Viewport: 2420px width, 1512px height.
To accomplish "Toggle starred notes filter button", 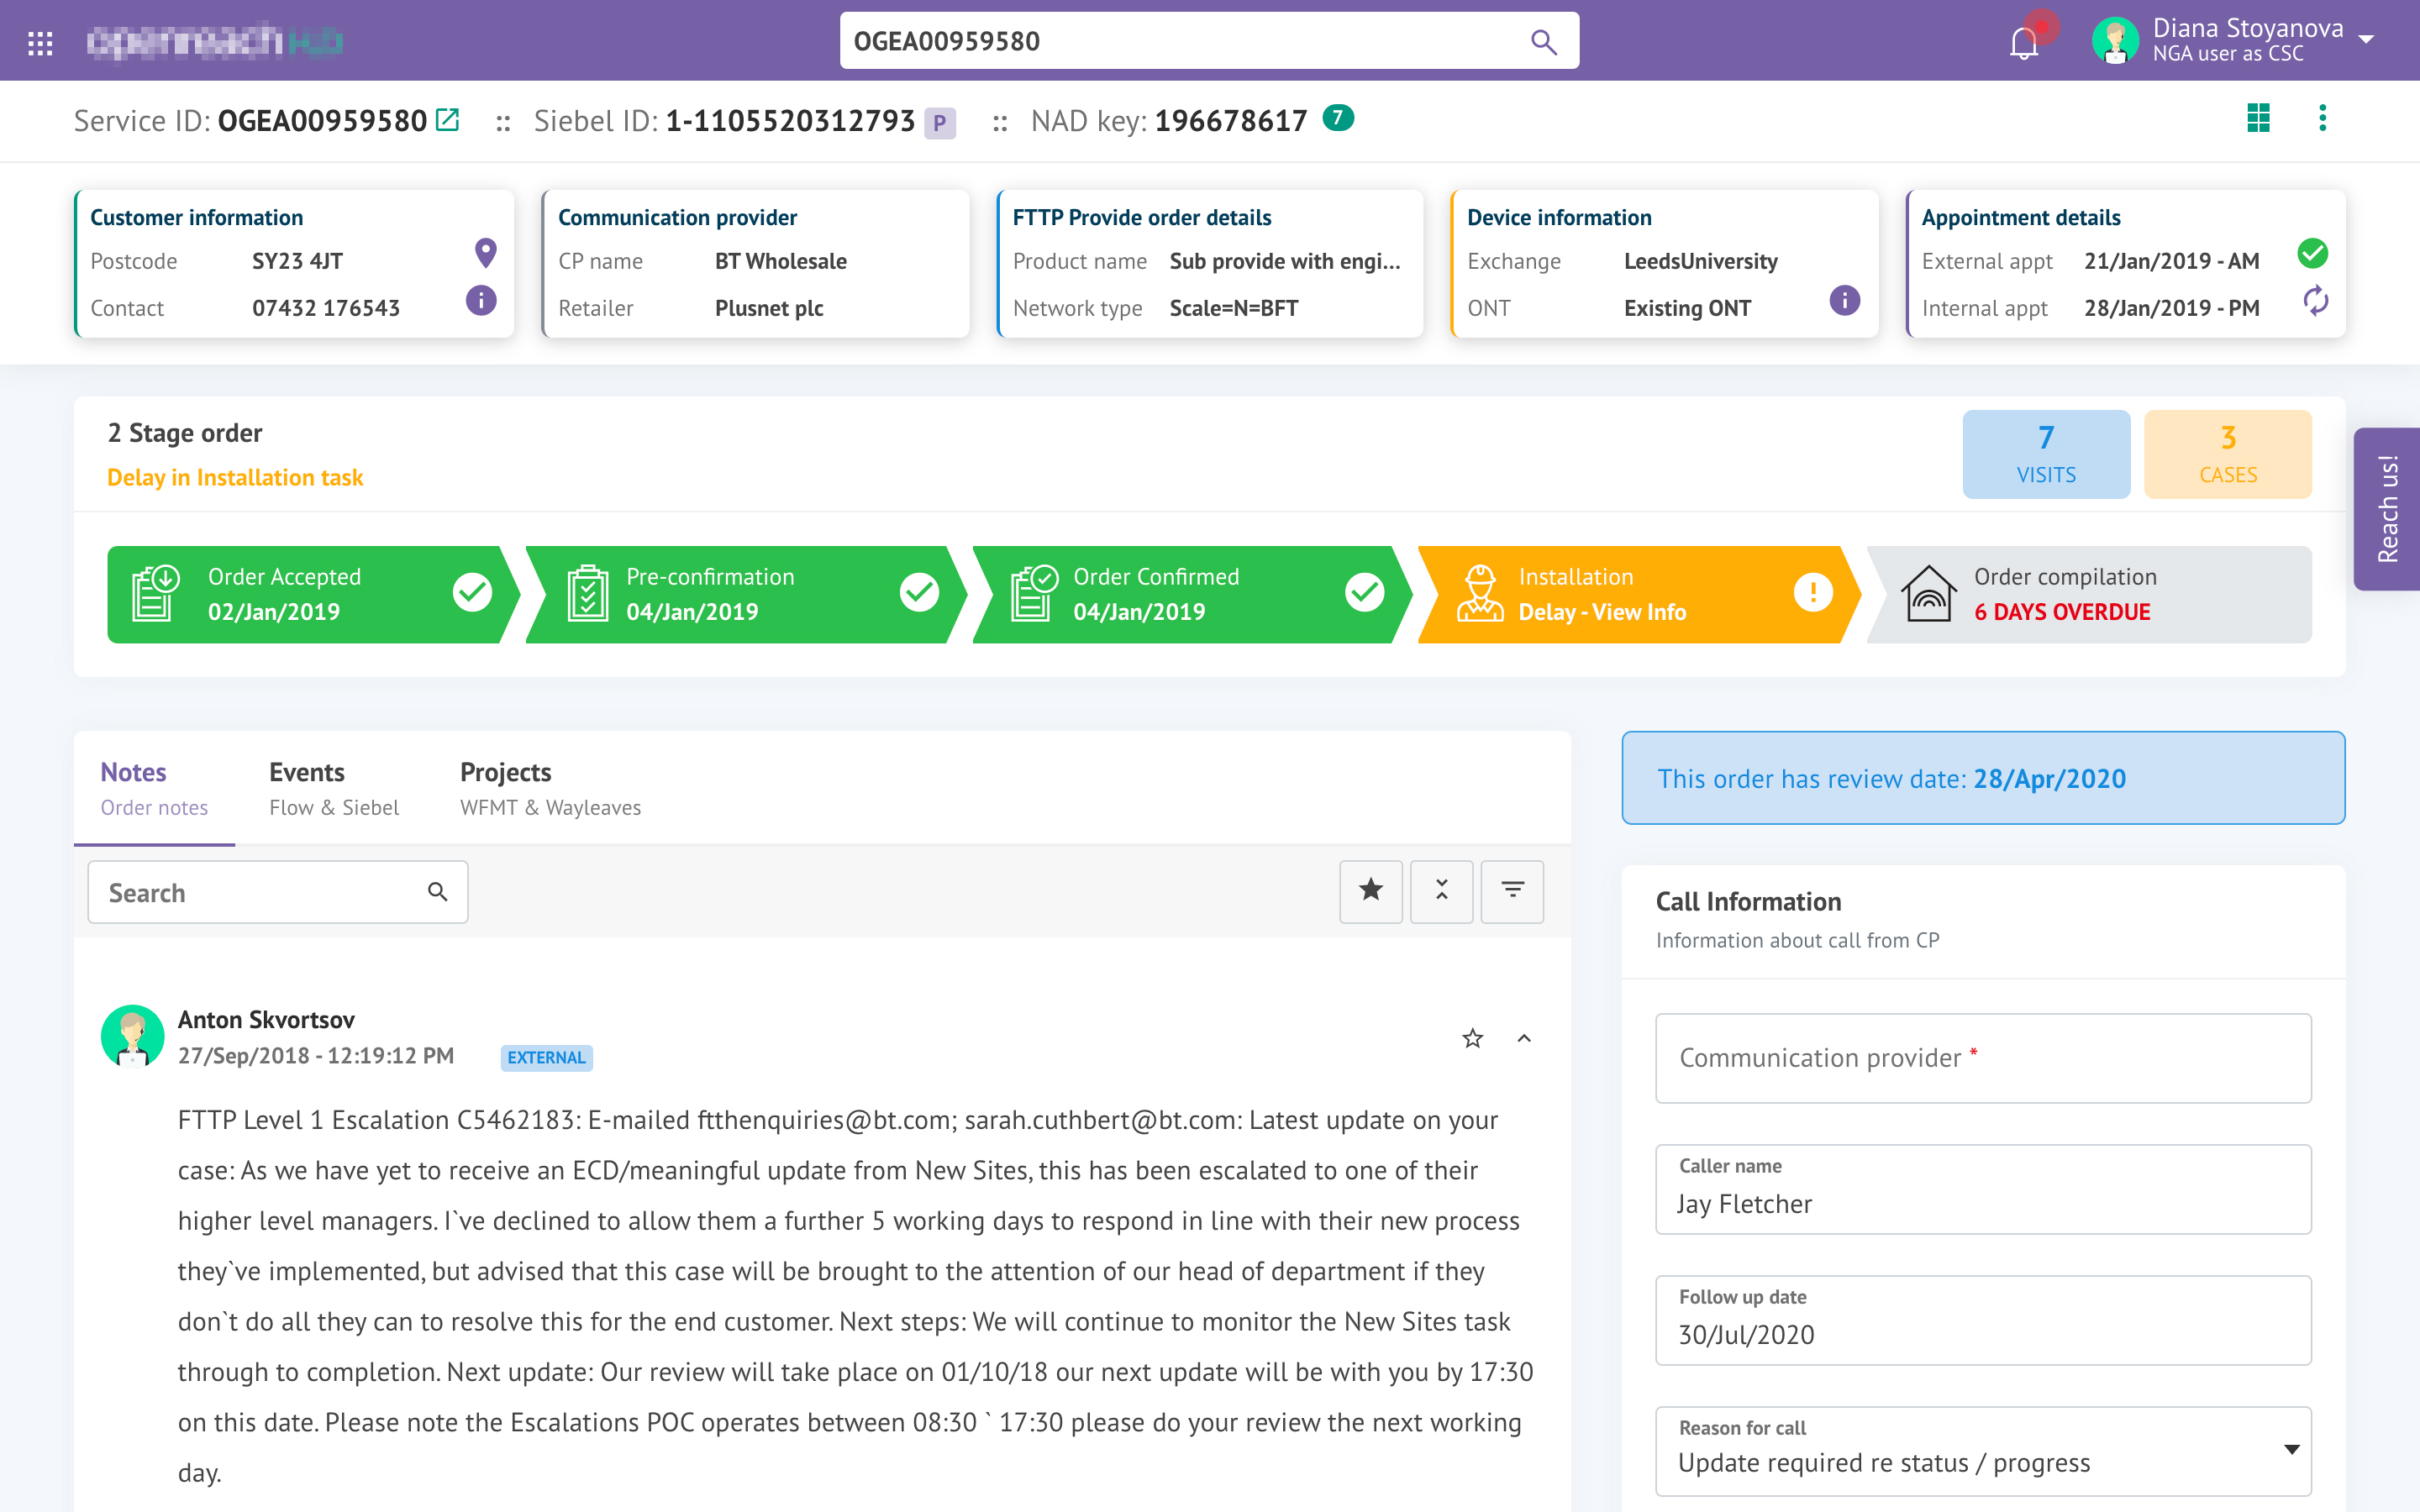I will (x=1370, y=890).
